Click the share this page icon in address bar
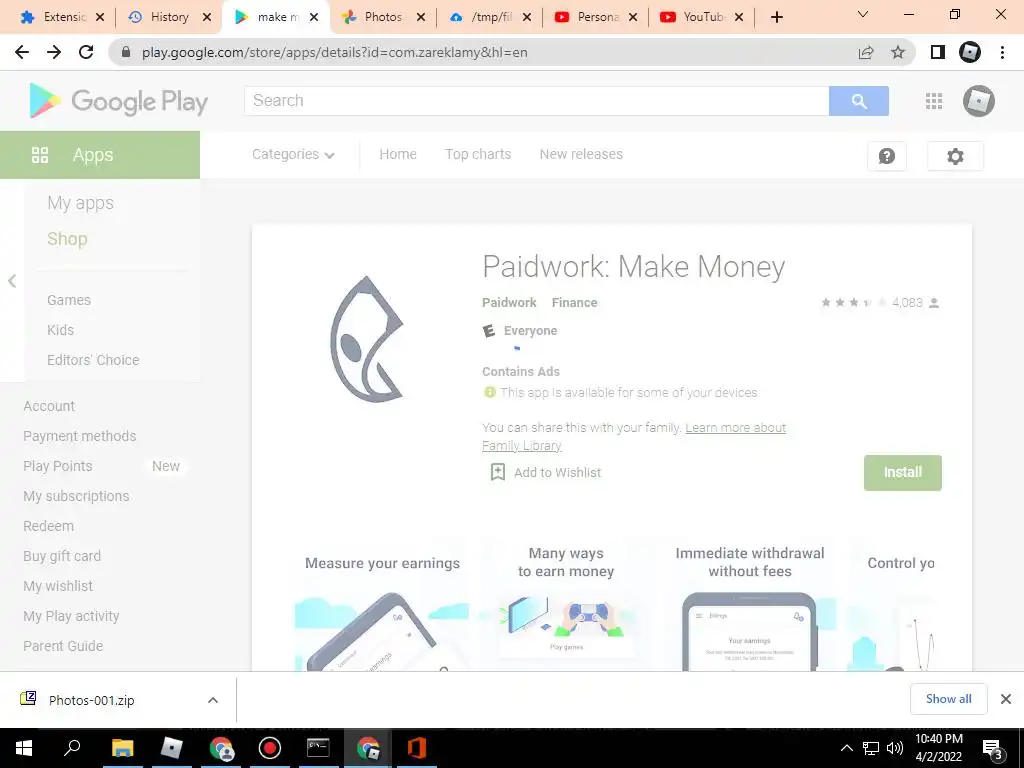The width and height of the screenshot is (1024, 768). click(x=866, y=52)
